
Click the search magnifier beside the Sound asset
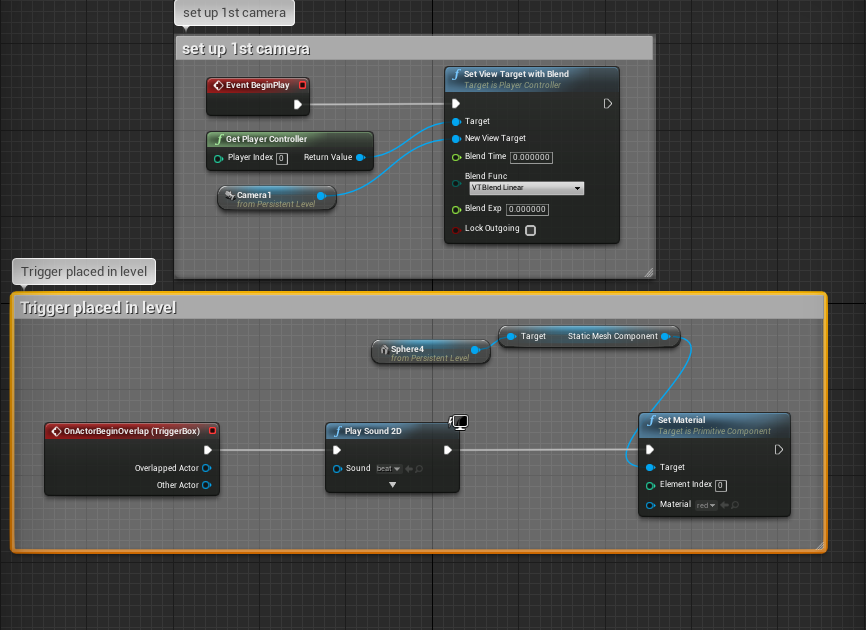418,468
